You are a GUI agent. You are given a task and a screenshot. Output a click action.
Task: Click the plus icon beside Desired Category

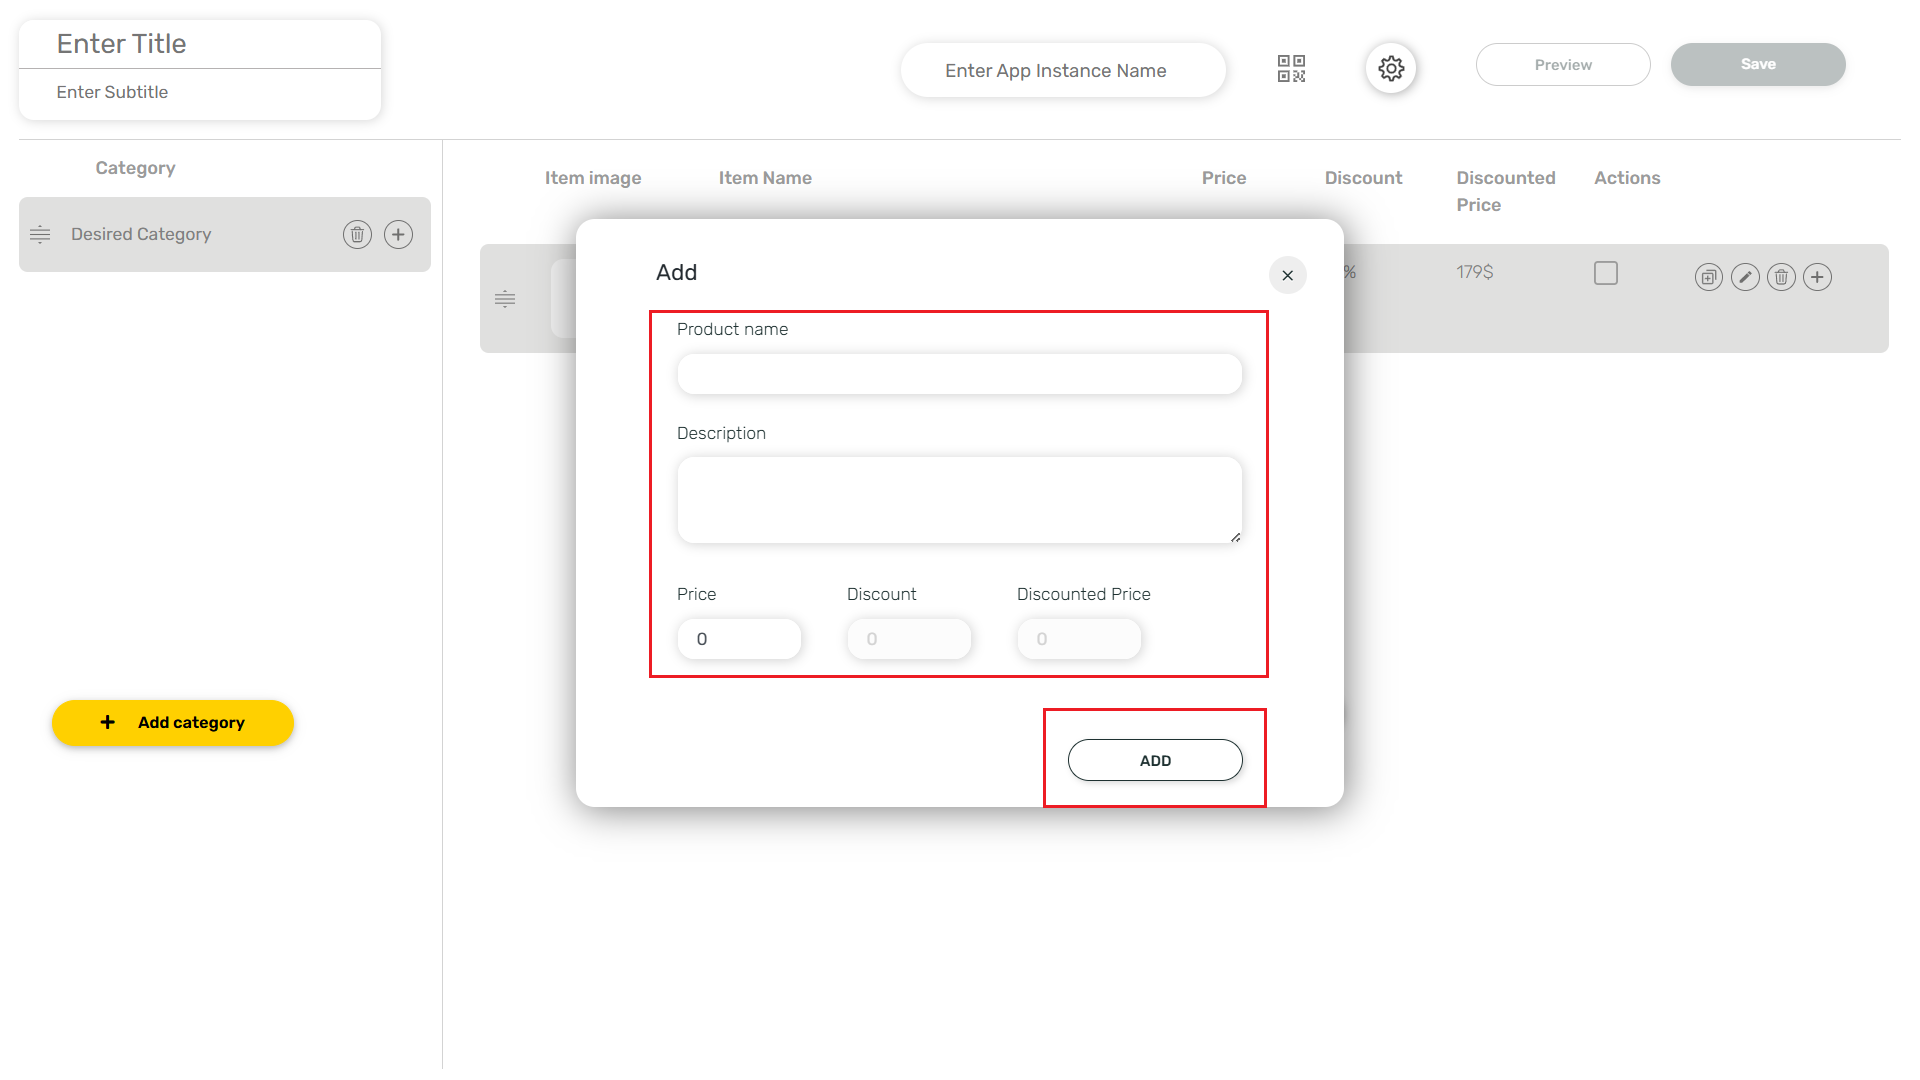pos(398,234)
